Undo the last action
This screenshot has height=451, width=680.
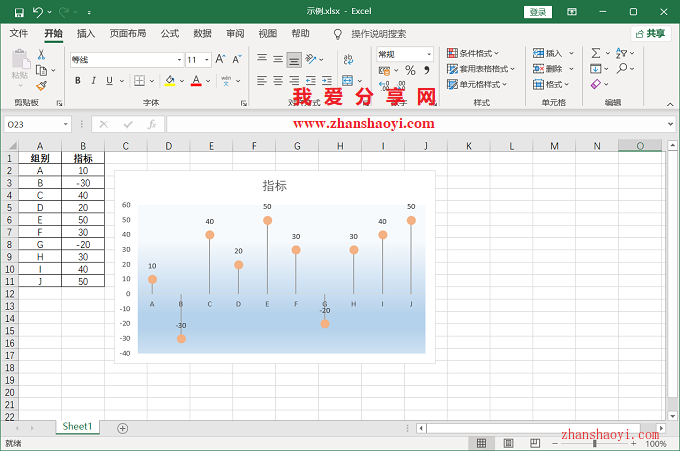(x=38, y=12)
